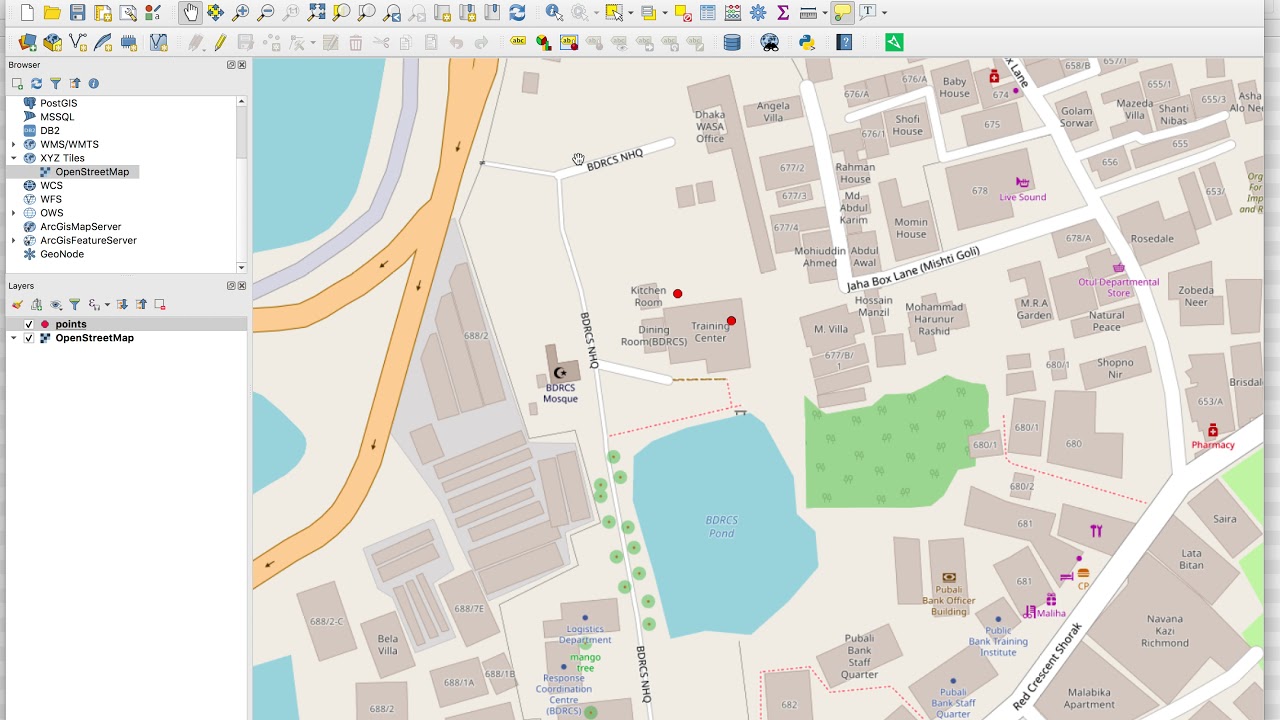Toggle visibility checkbox of points layer
Viewport: 1280px width, 720px height.
click(x=28, y=324)
